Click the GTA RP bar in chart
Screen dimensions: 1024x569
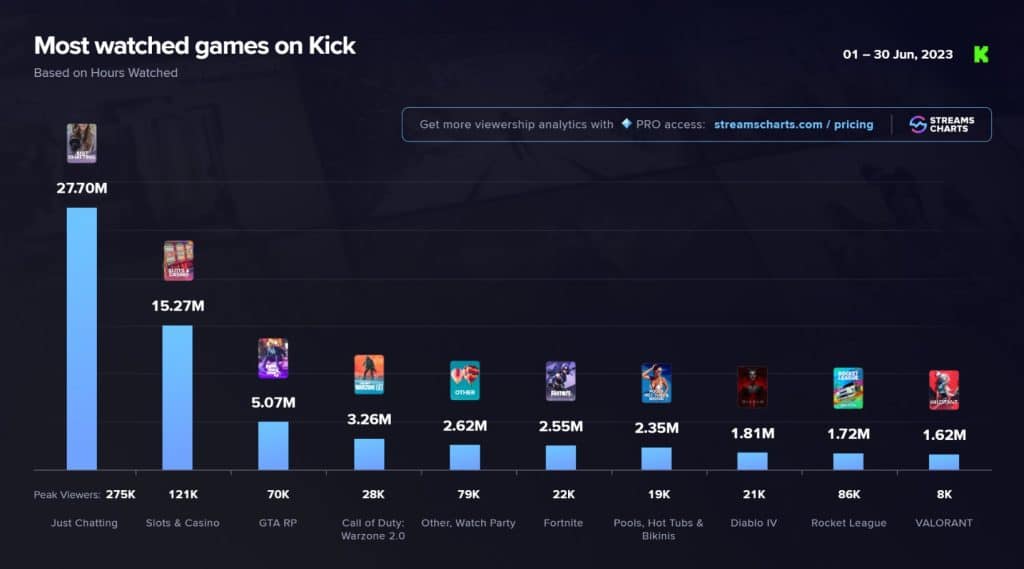coord(273,446)
